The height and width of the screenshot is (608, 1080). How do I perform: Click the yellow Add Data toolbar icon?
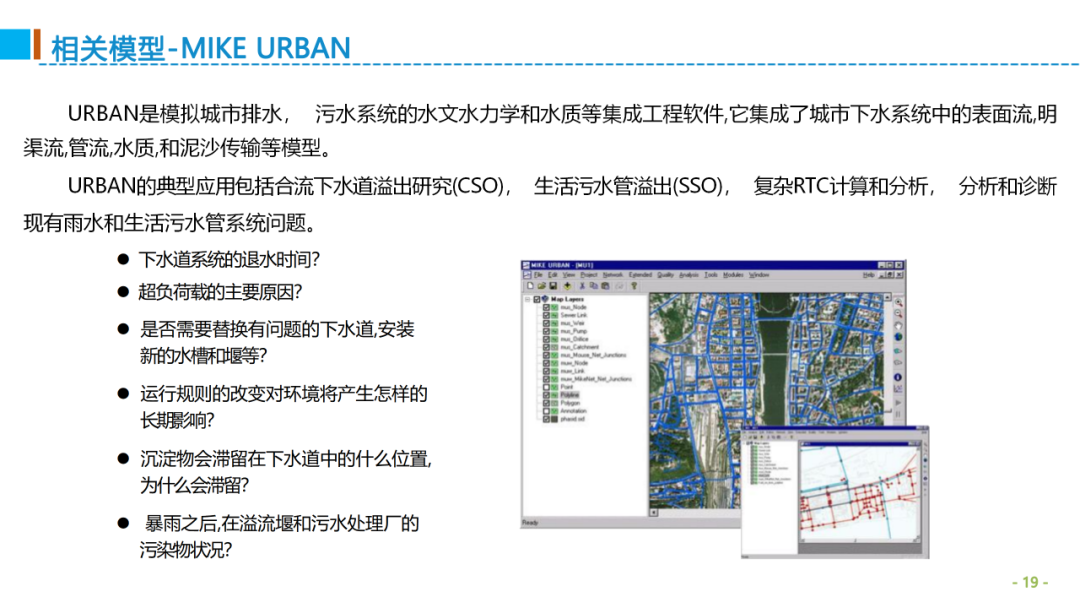pyautogui.click(x=568, y=286)
